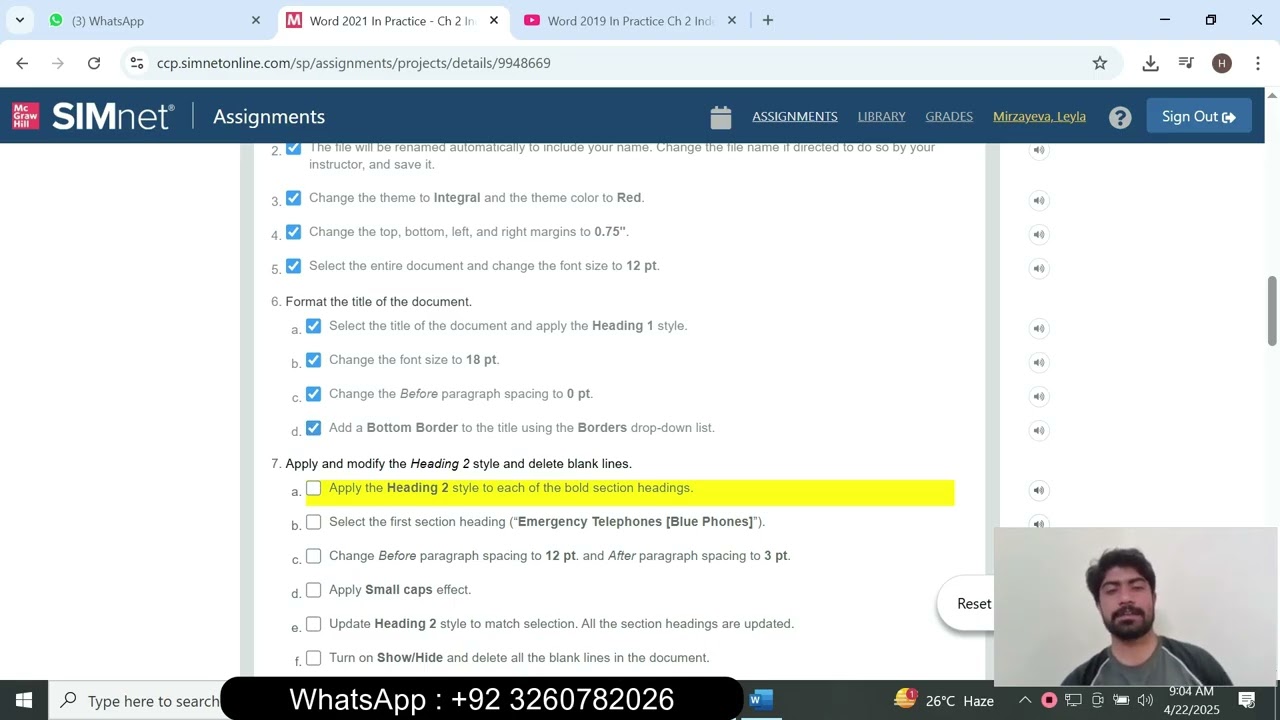Open the browser downloads icon
Viewport: 1280px width, 720px height.
[x=1151, y=63]
